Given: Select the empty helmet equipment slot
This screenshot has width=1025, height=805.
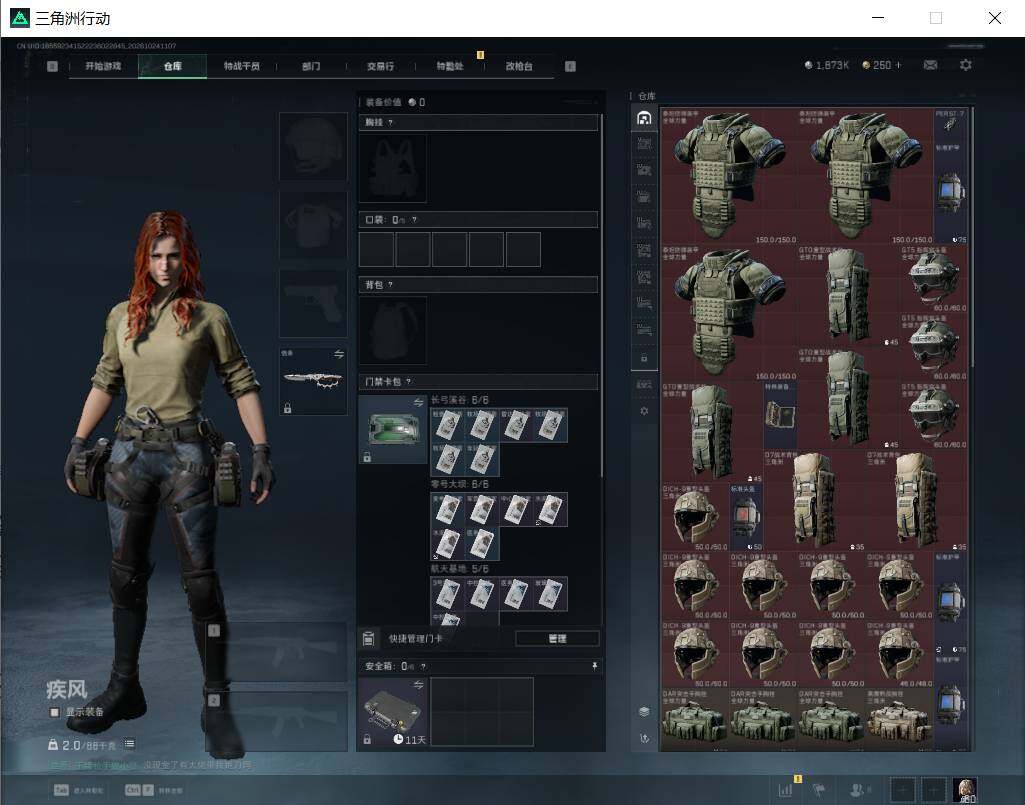Looking at the screenshot, I should click(x=313, y=146).
